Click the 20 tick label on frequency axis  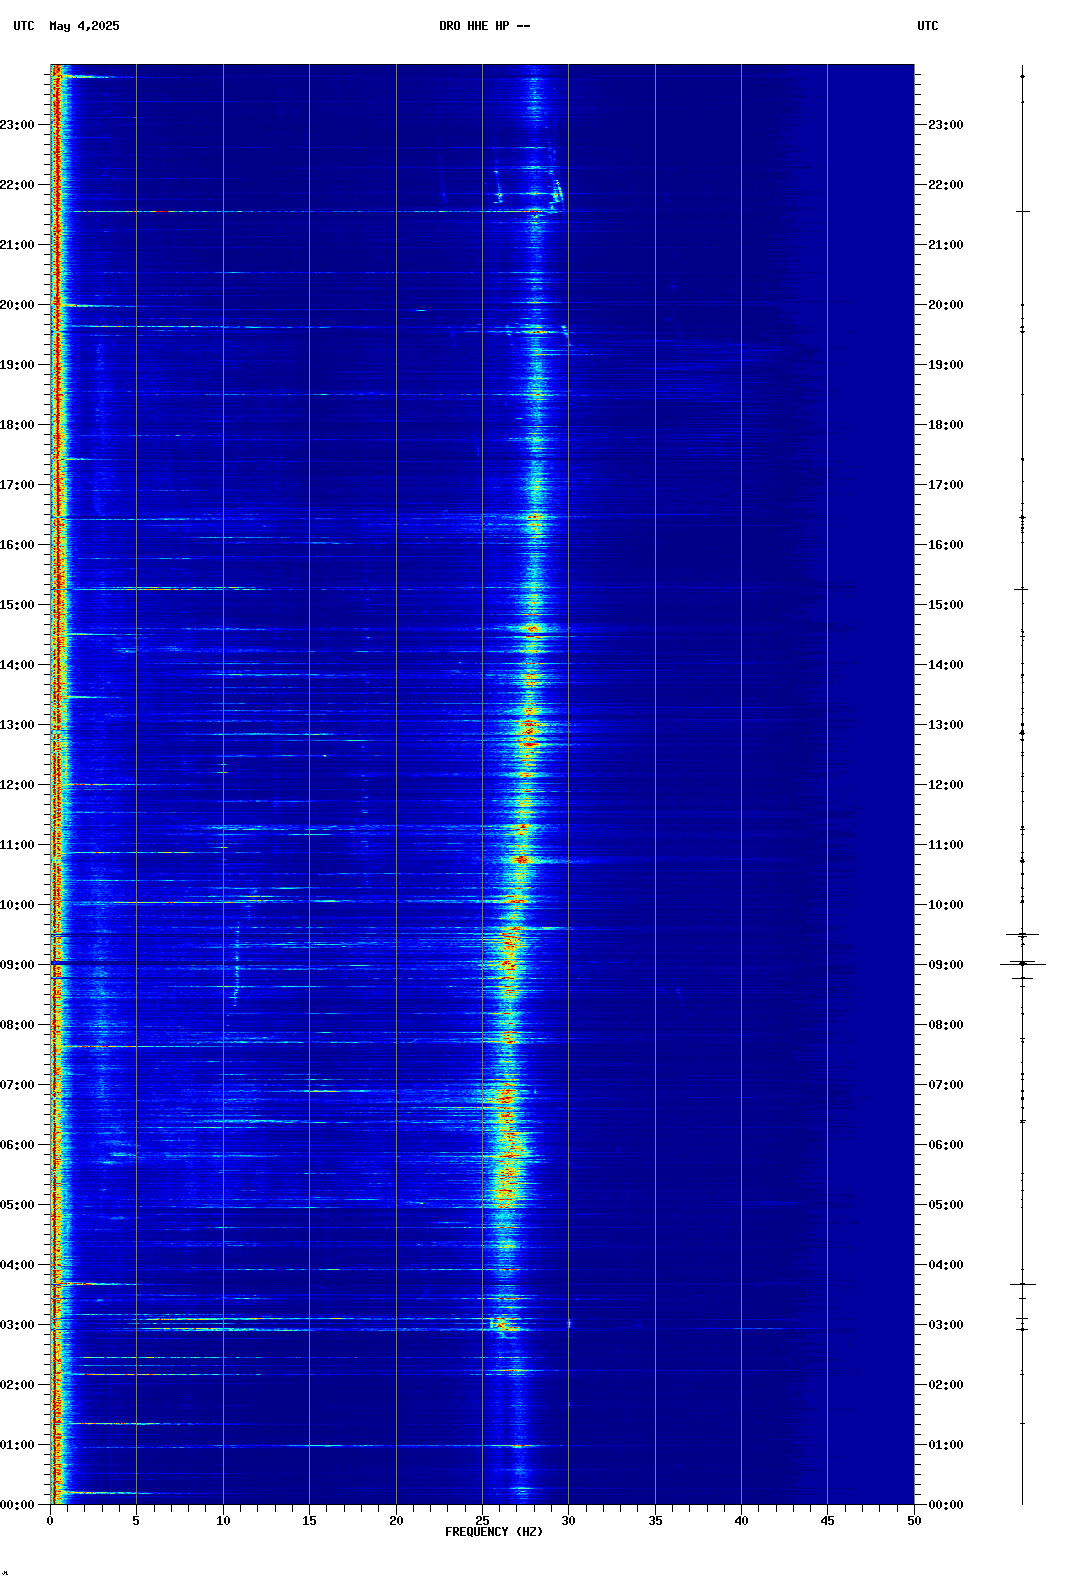click(396, 1521)
